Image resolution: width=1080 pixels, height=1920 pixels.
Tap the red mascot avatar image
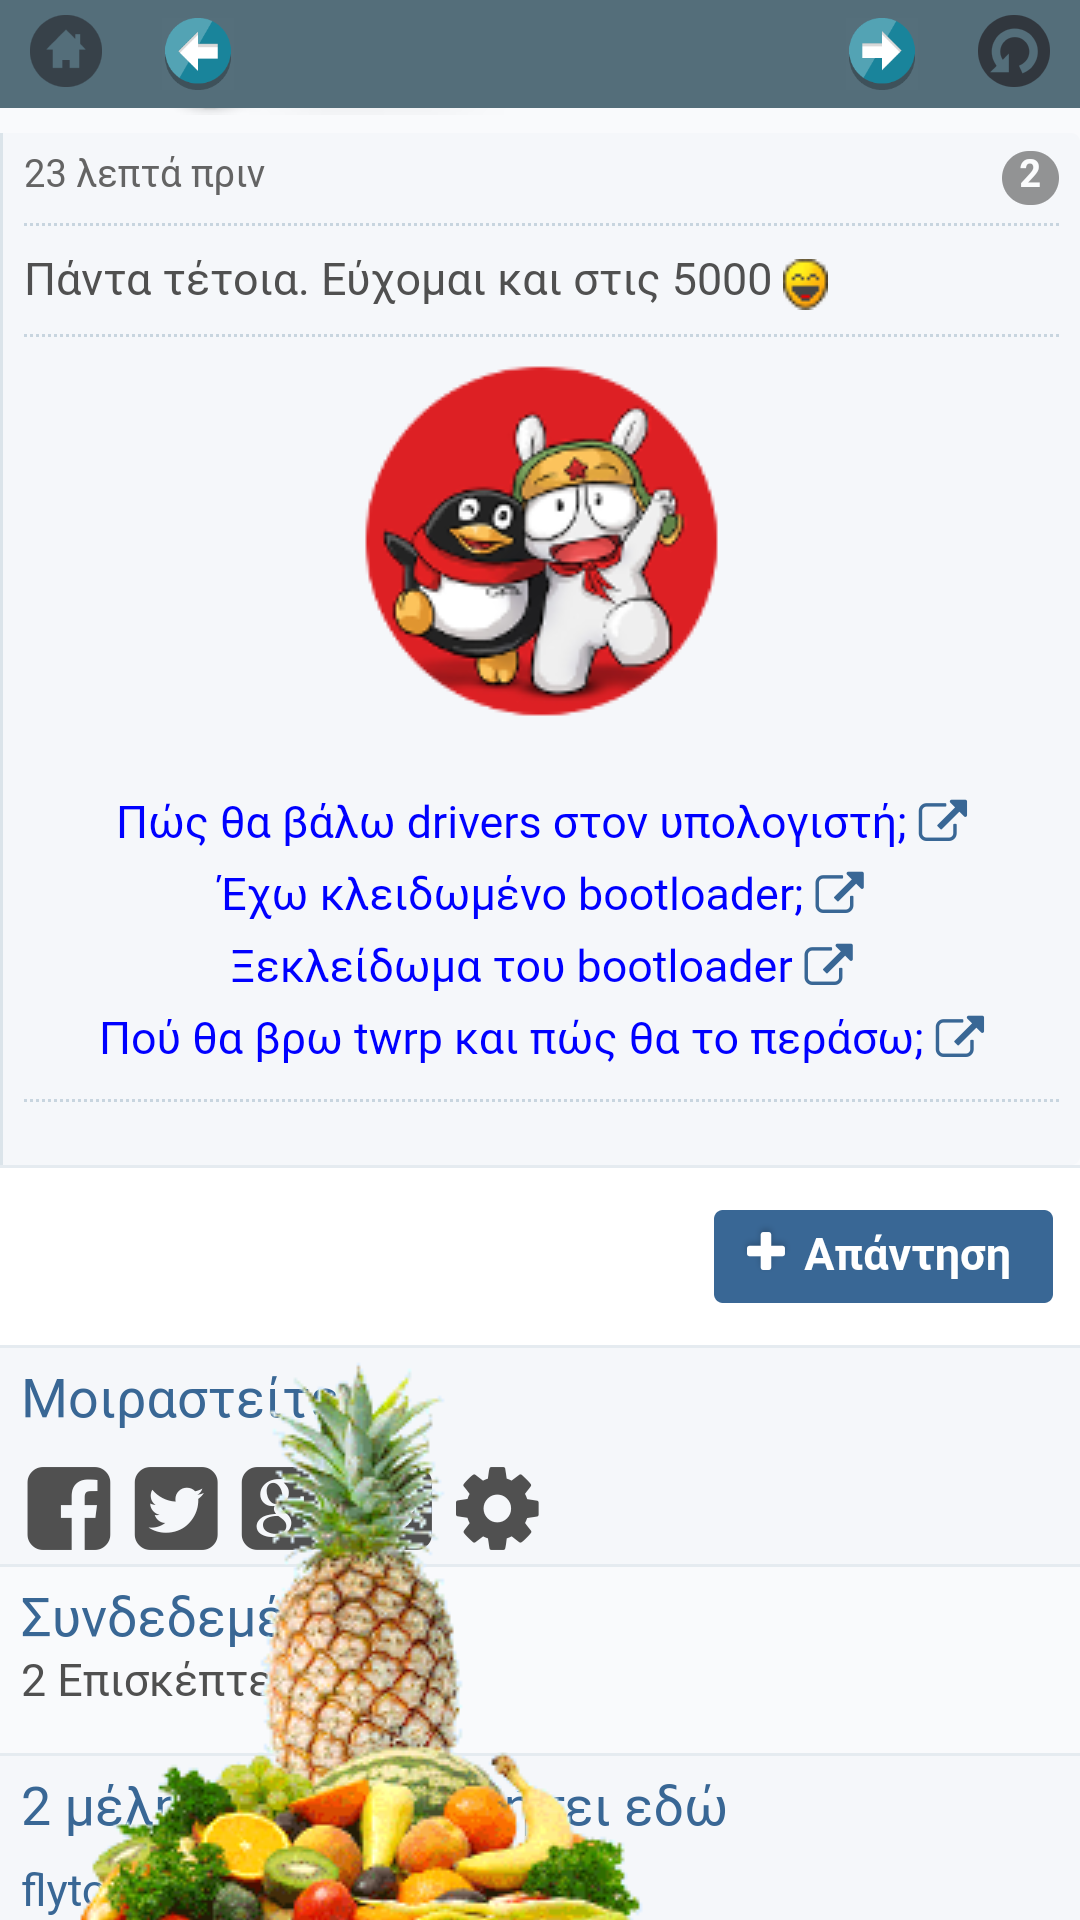pyautogui.click(x=541, y=541)
